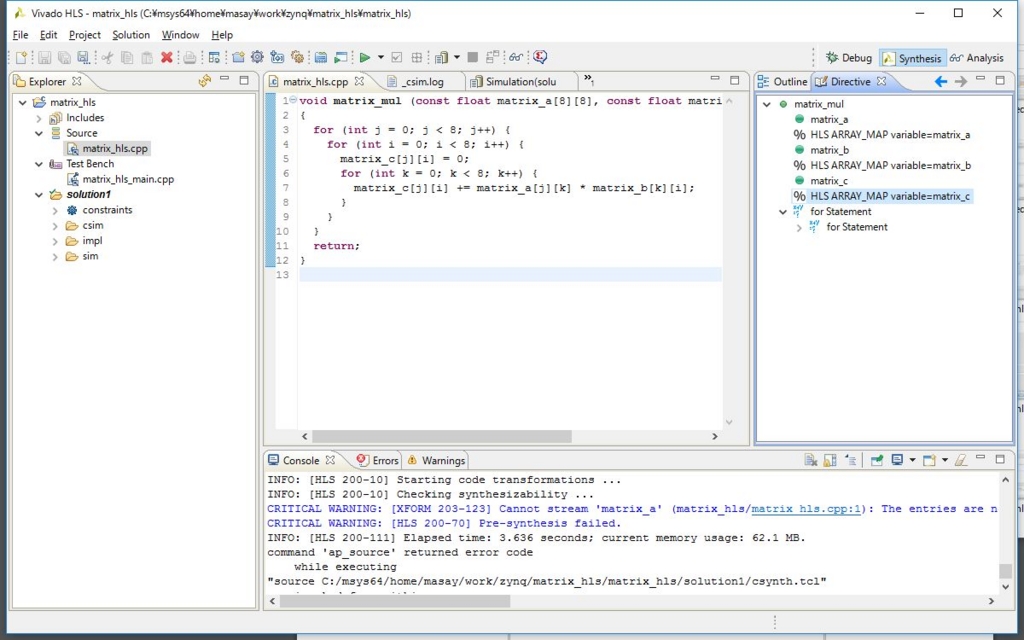Click the Copy toolbar icon
Viewport: 1024px width, 640px height.
click(127, 57)
